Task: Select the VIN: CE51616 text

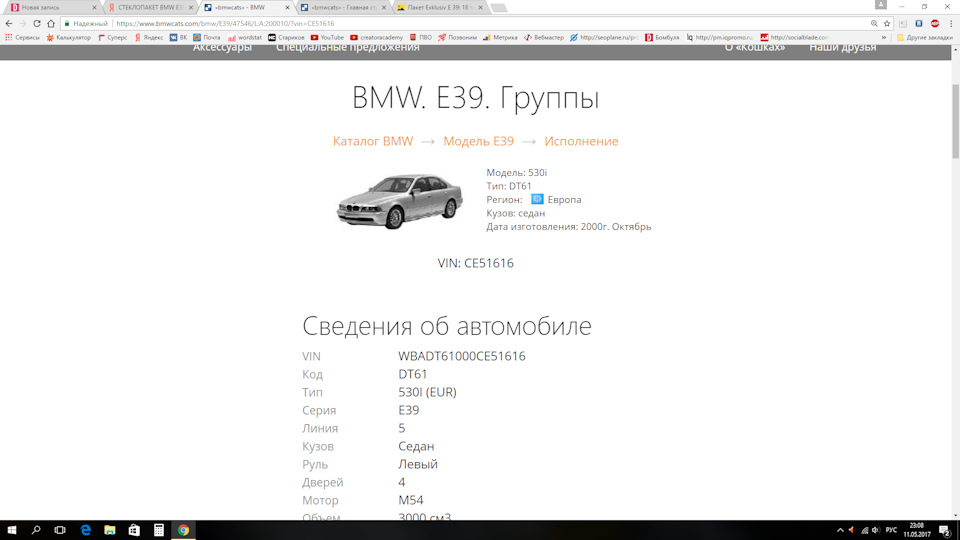Action: coord(476,263)
